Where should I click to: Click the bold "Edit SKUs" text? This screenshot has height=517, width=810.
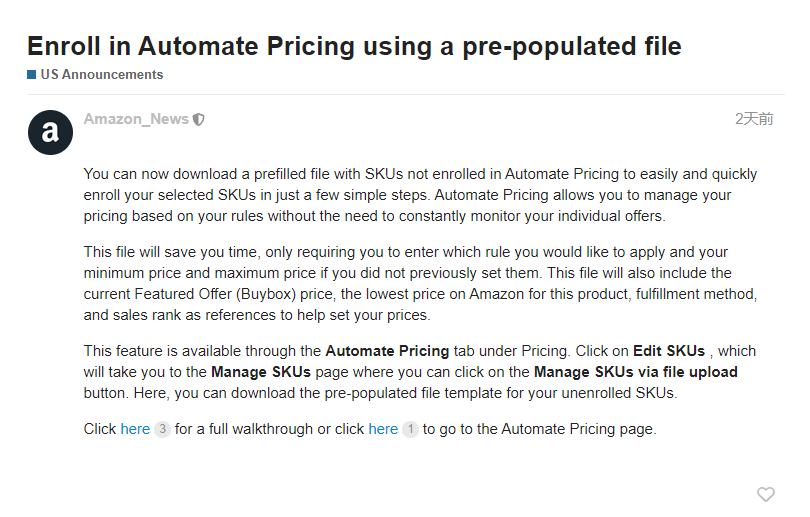pyautogui.click(x=671, y=351)
